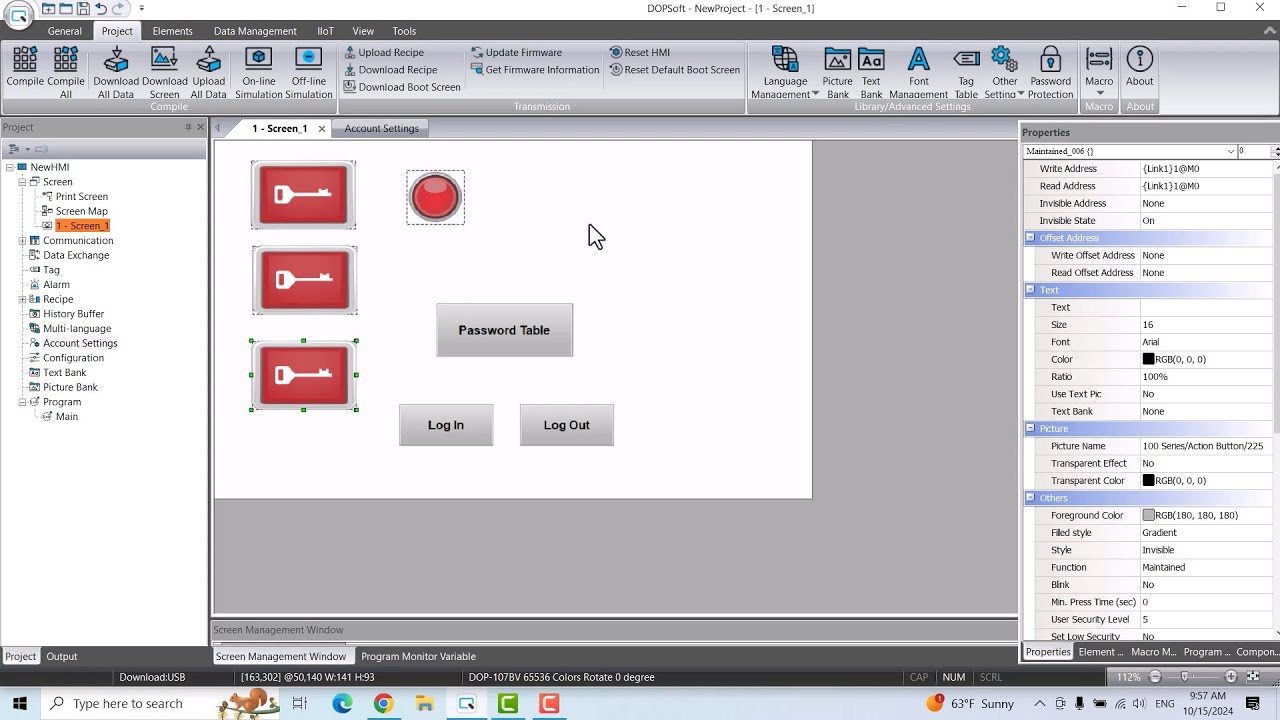Screen dimensions: 1280x720
Task: Click Download Recipe
Action: click(x=390, y=70)
